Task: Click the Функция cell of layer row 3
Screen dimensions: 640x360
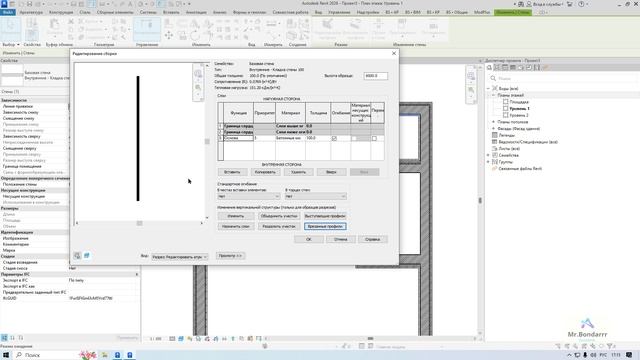Action: point(238,138)
